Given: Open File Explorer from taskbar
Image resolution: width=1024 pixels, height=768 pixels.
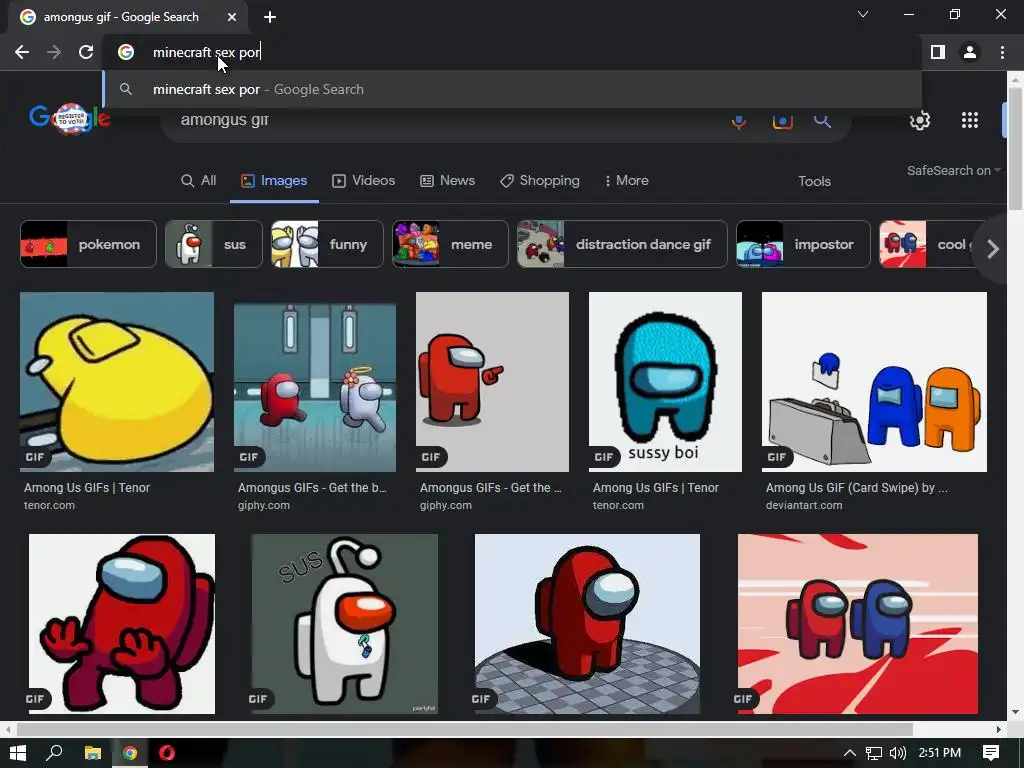Looking at the screenshot, I should [93, 753].
